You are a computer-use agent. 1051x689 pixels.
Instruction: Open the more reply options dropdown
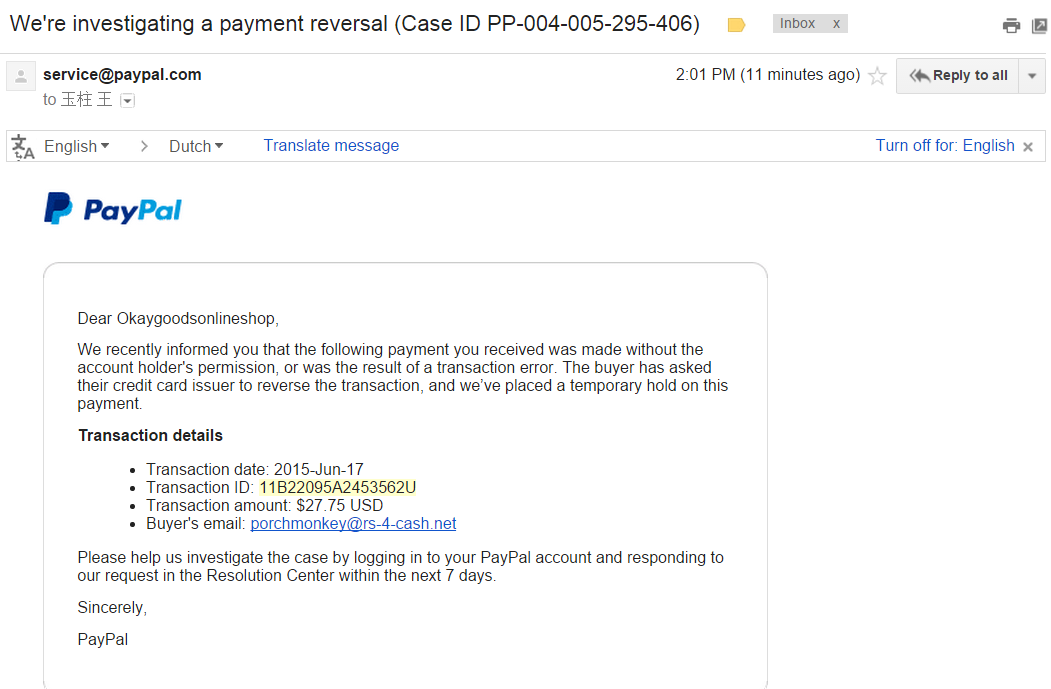click(1032, 76)
